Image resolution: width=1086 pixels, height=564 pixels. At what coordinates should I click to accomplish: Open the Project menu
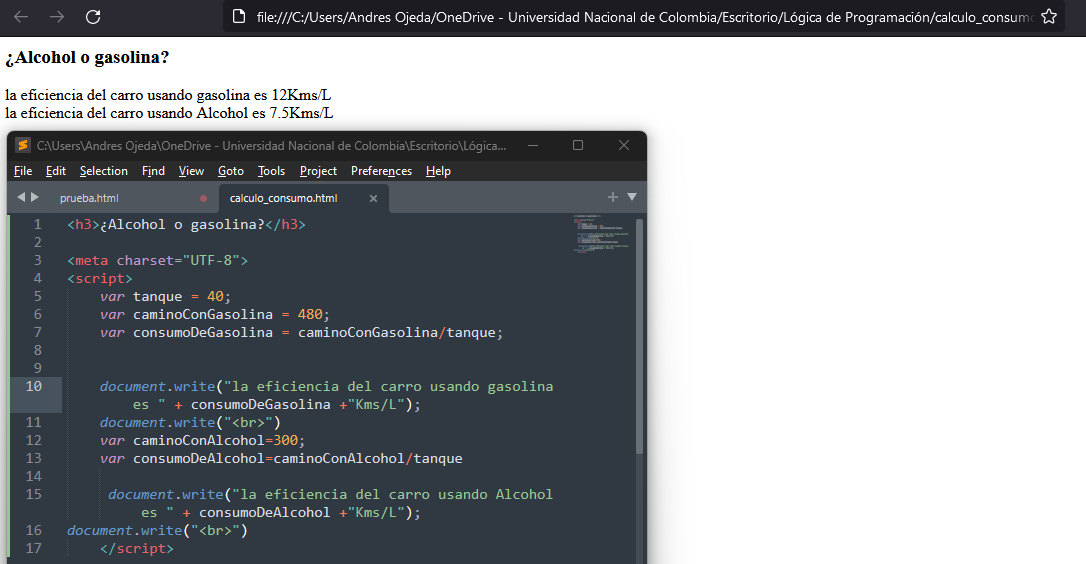[x=318, y=171]
